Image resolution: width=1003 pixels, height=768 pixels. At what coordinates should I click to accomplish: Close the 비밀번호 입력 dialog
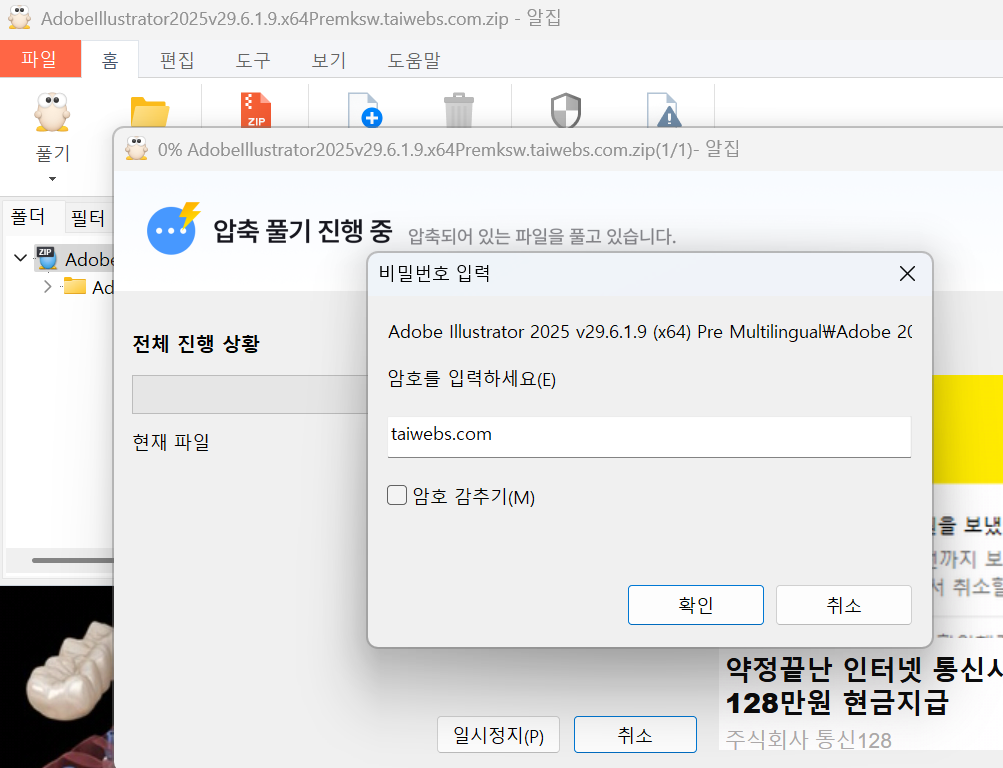tap(907, 274)
